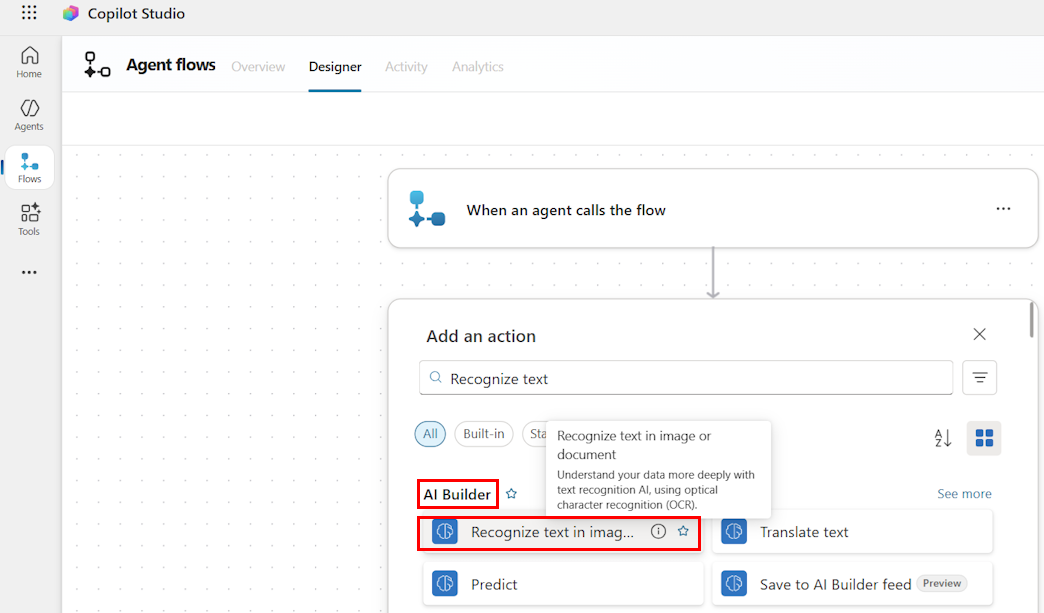Expand the sidebar more options ellipsis
This screenshot has height=613, width=1044.
(x=29, y=272)
